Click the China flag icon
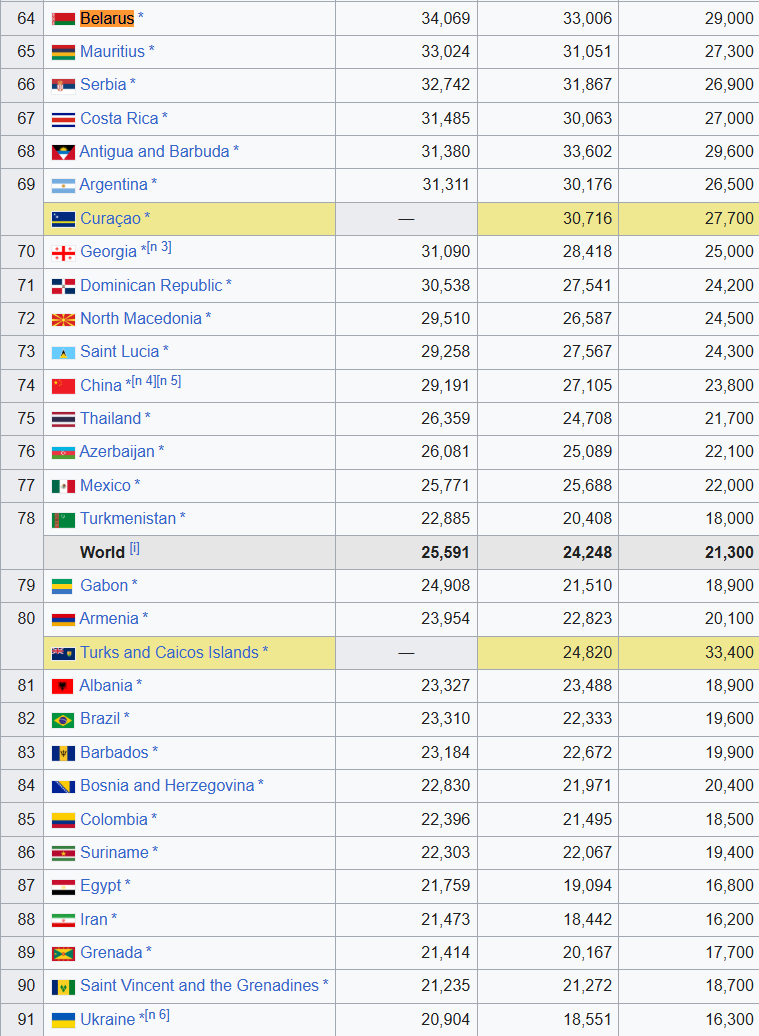Viewport: 759px width, 1036px height. [63, 386]
